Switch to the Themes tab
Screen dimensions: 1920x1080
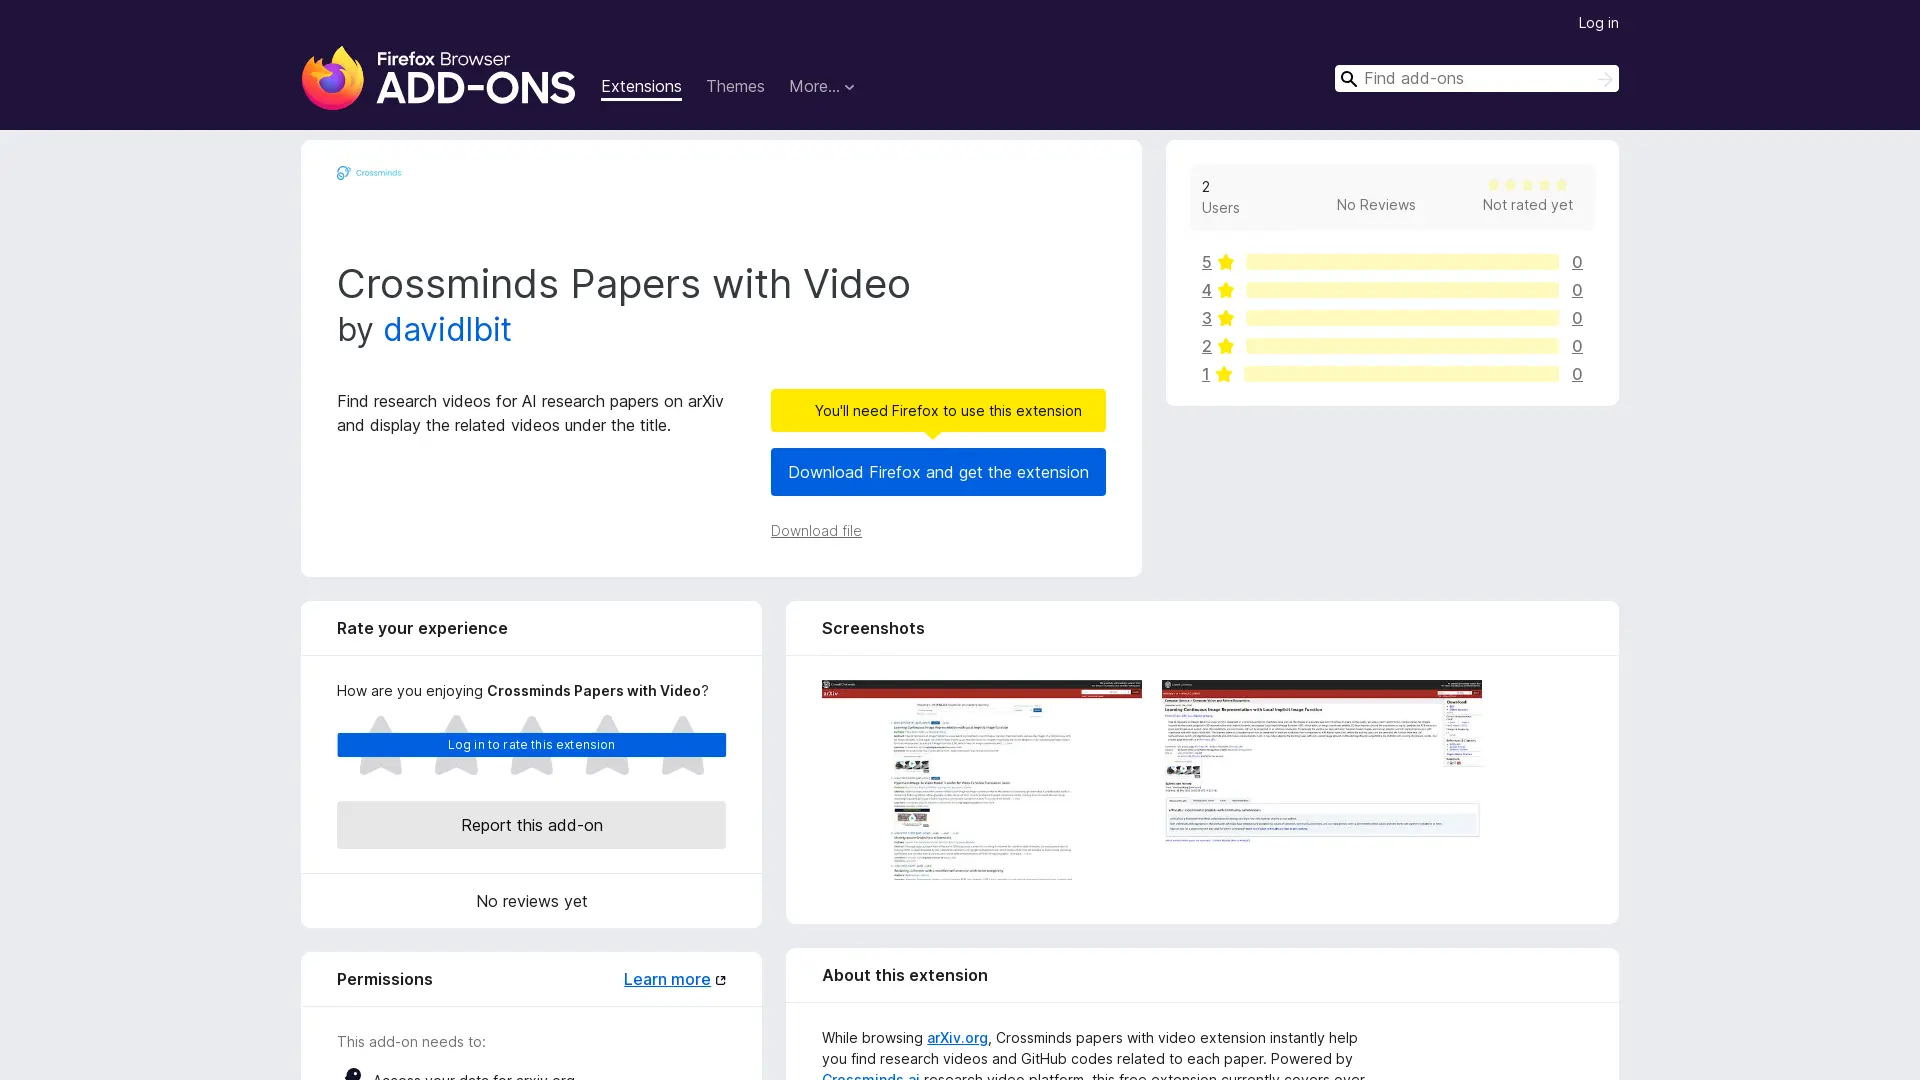[734, 87]
